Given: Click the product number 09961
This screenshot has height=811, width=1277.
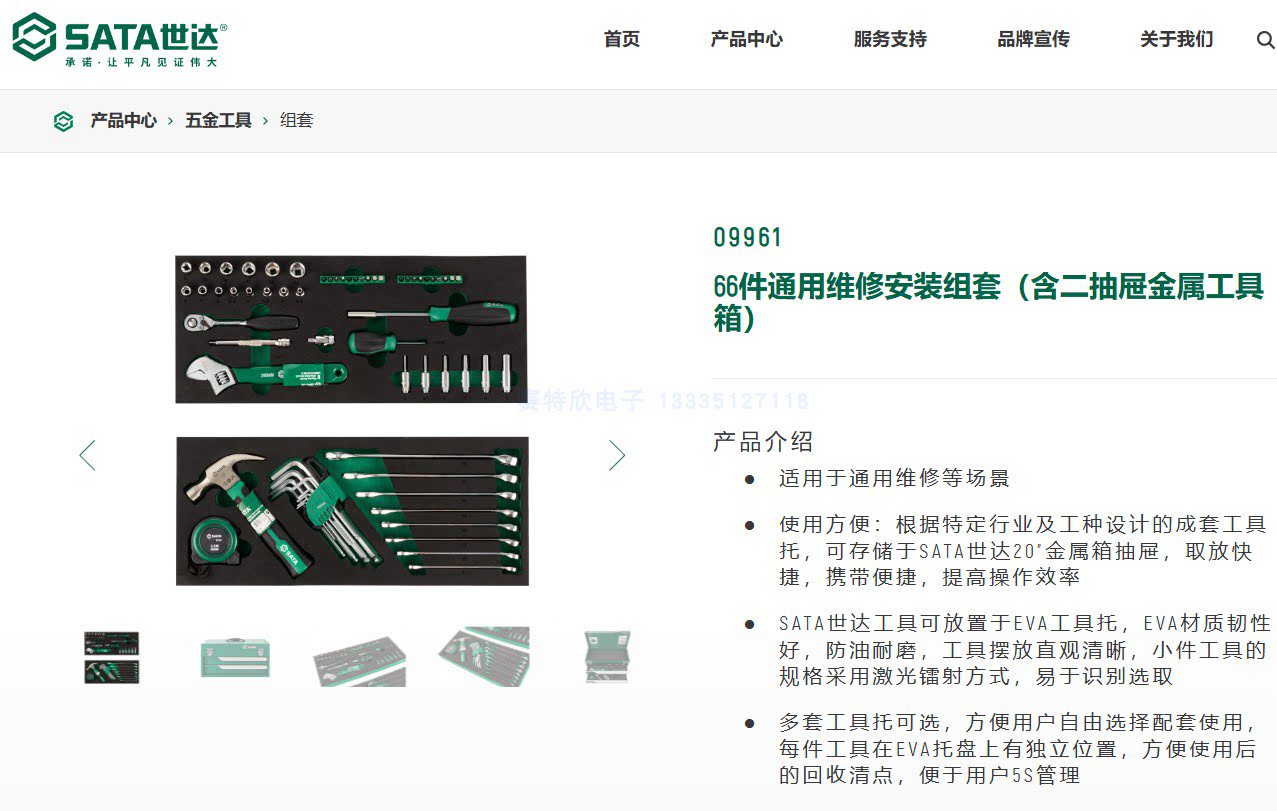Looking at the screenshot, I should click(x=747, y=237).
